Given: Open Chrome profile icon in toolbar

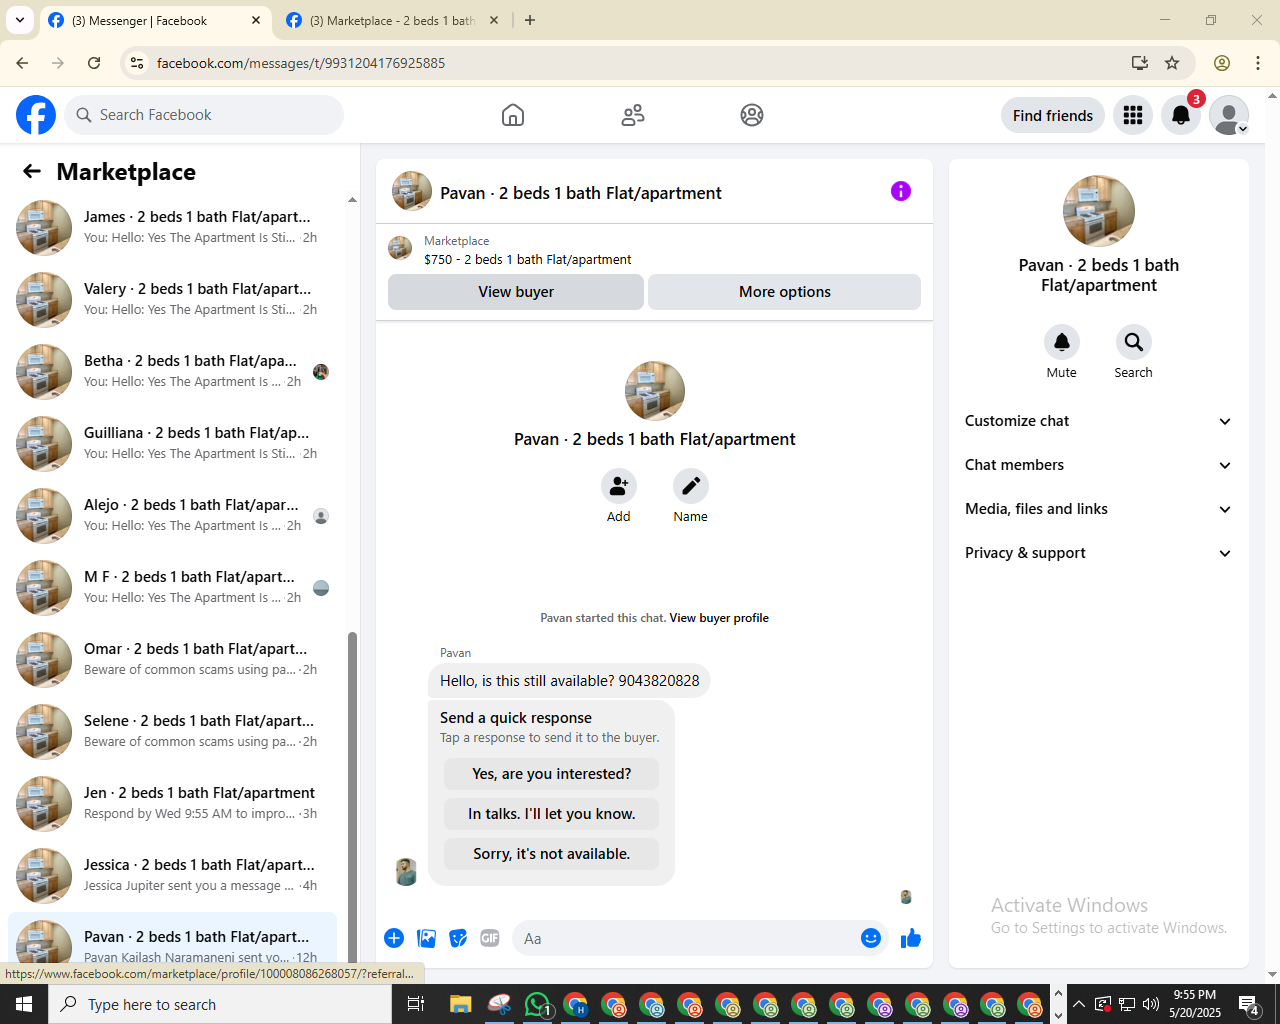Looking at the screenshot, I should (1222, 63).
